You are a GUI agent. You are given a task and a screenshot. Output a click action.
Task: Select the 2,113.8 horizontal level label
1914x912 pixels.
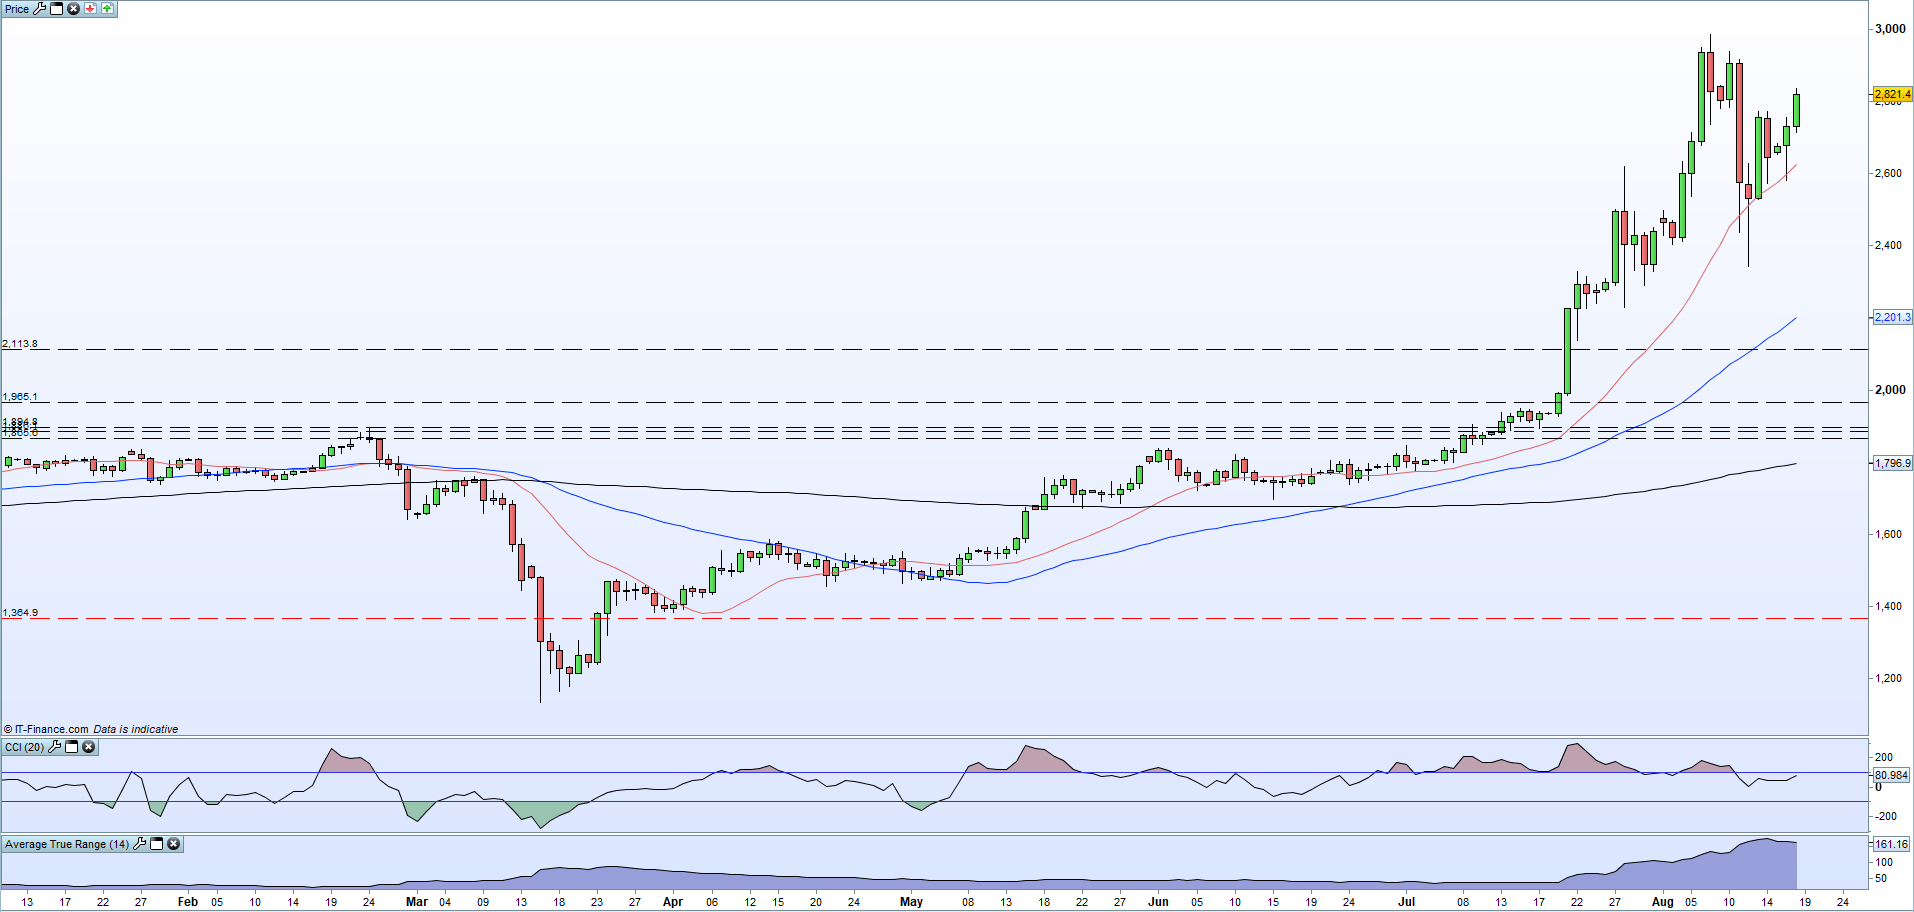[x=20, y=344]
